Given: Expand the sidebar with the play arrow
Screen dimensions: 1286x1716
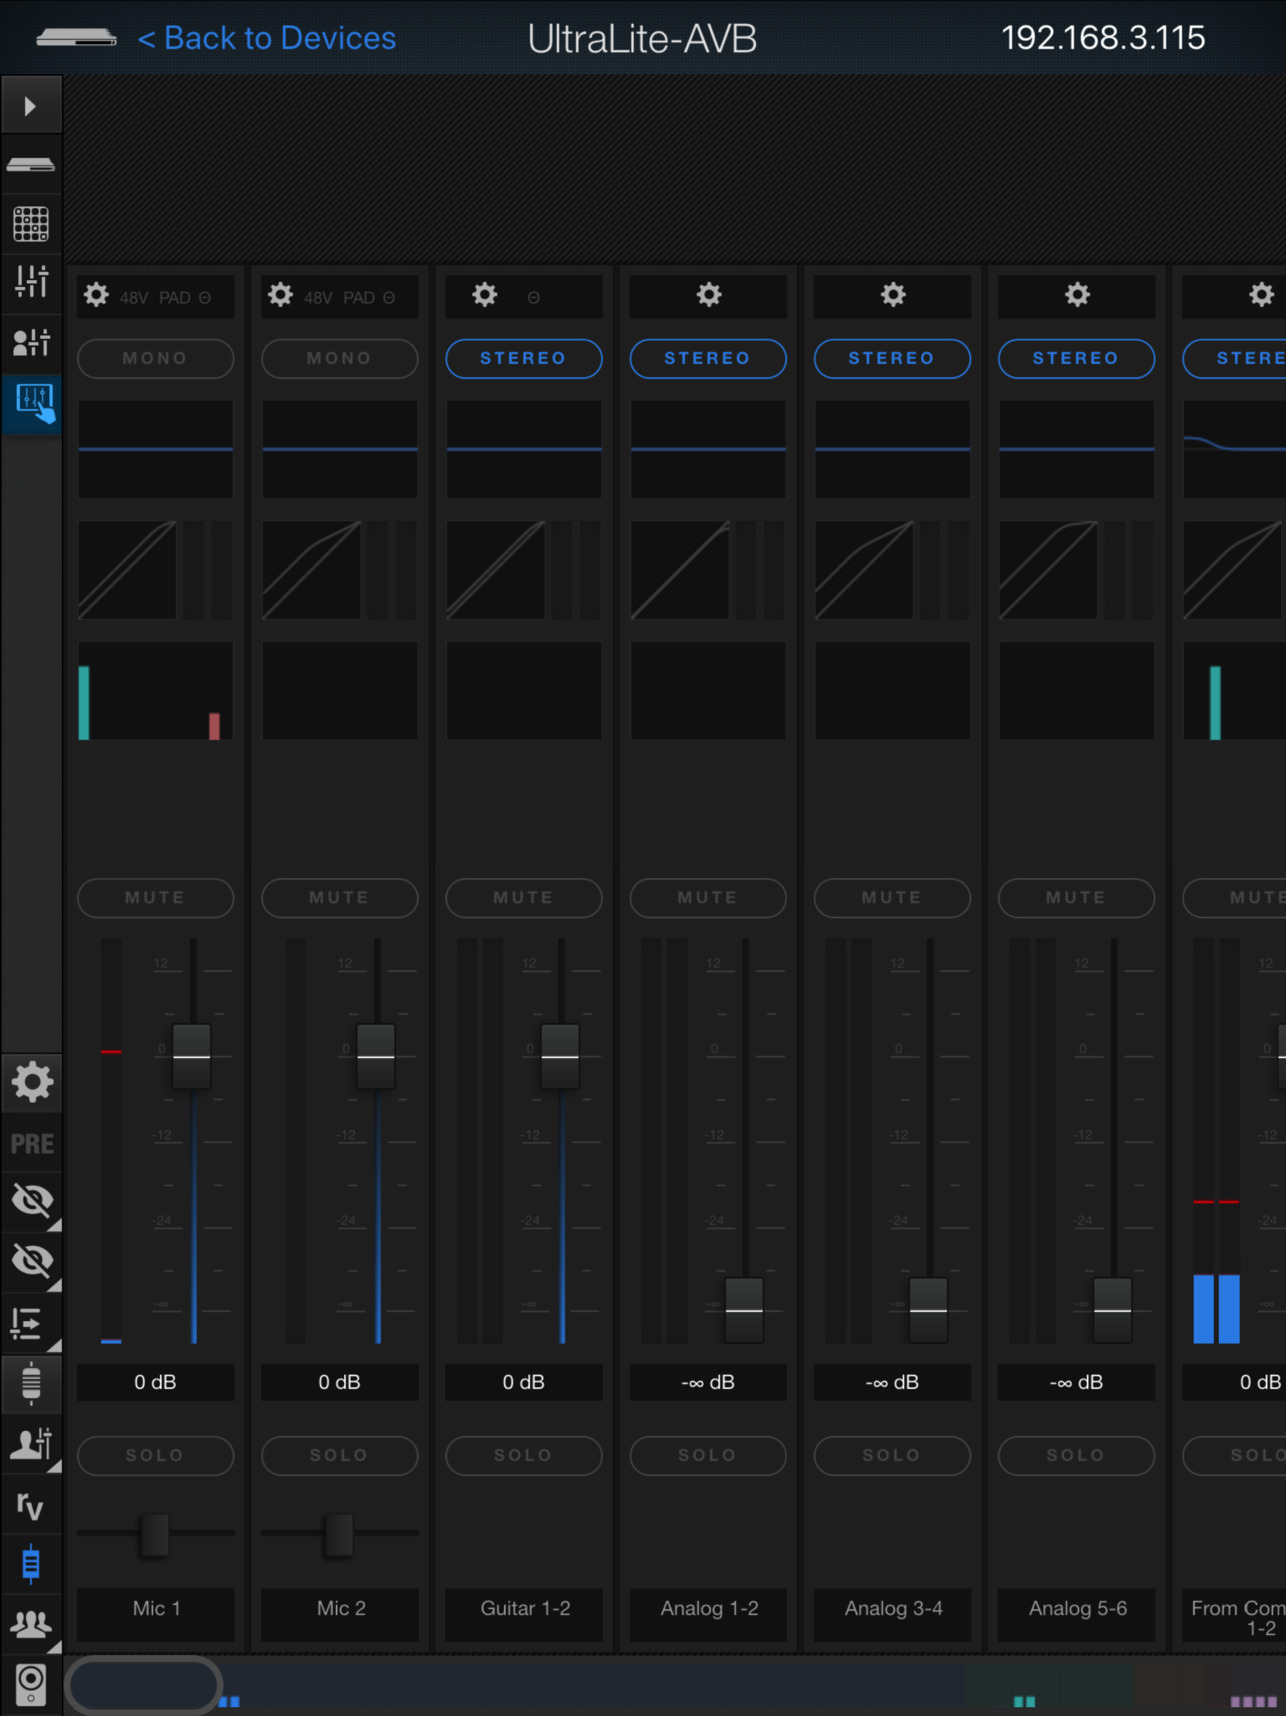Looking at the screenshot, I should [x=30, y=106].
